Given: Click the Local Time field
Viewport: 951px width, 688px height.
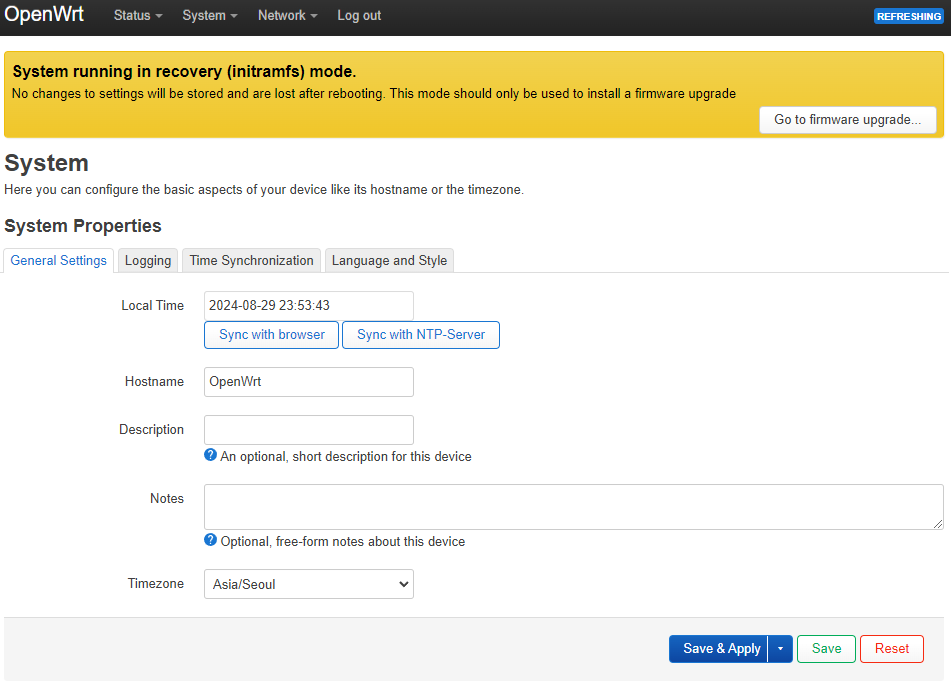Looking at the screenshot, I should (309, 306).
